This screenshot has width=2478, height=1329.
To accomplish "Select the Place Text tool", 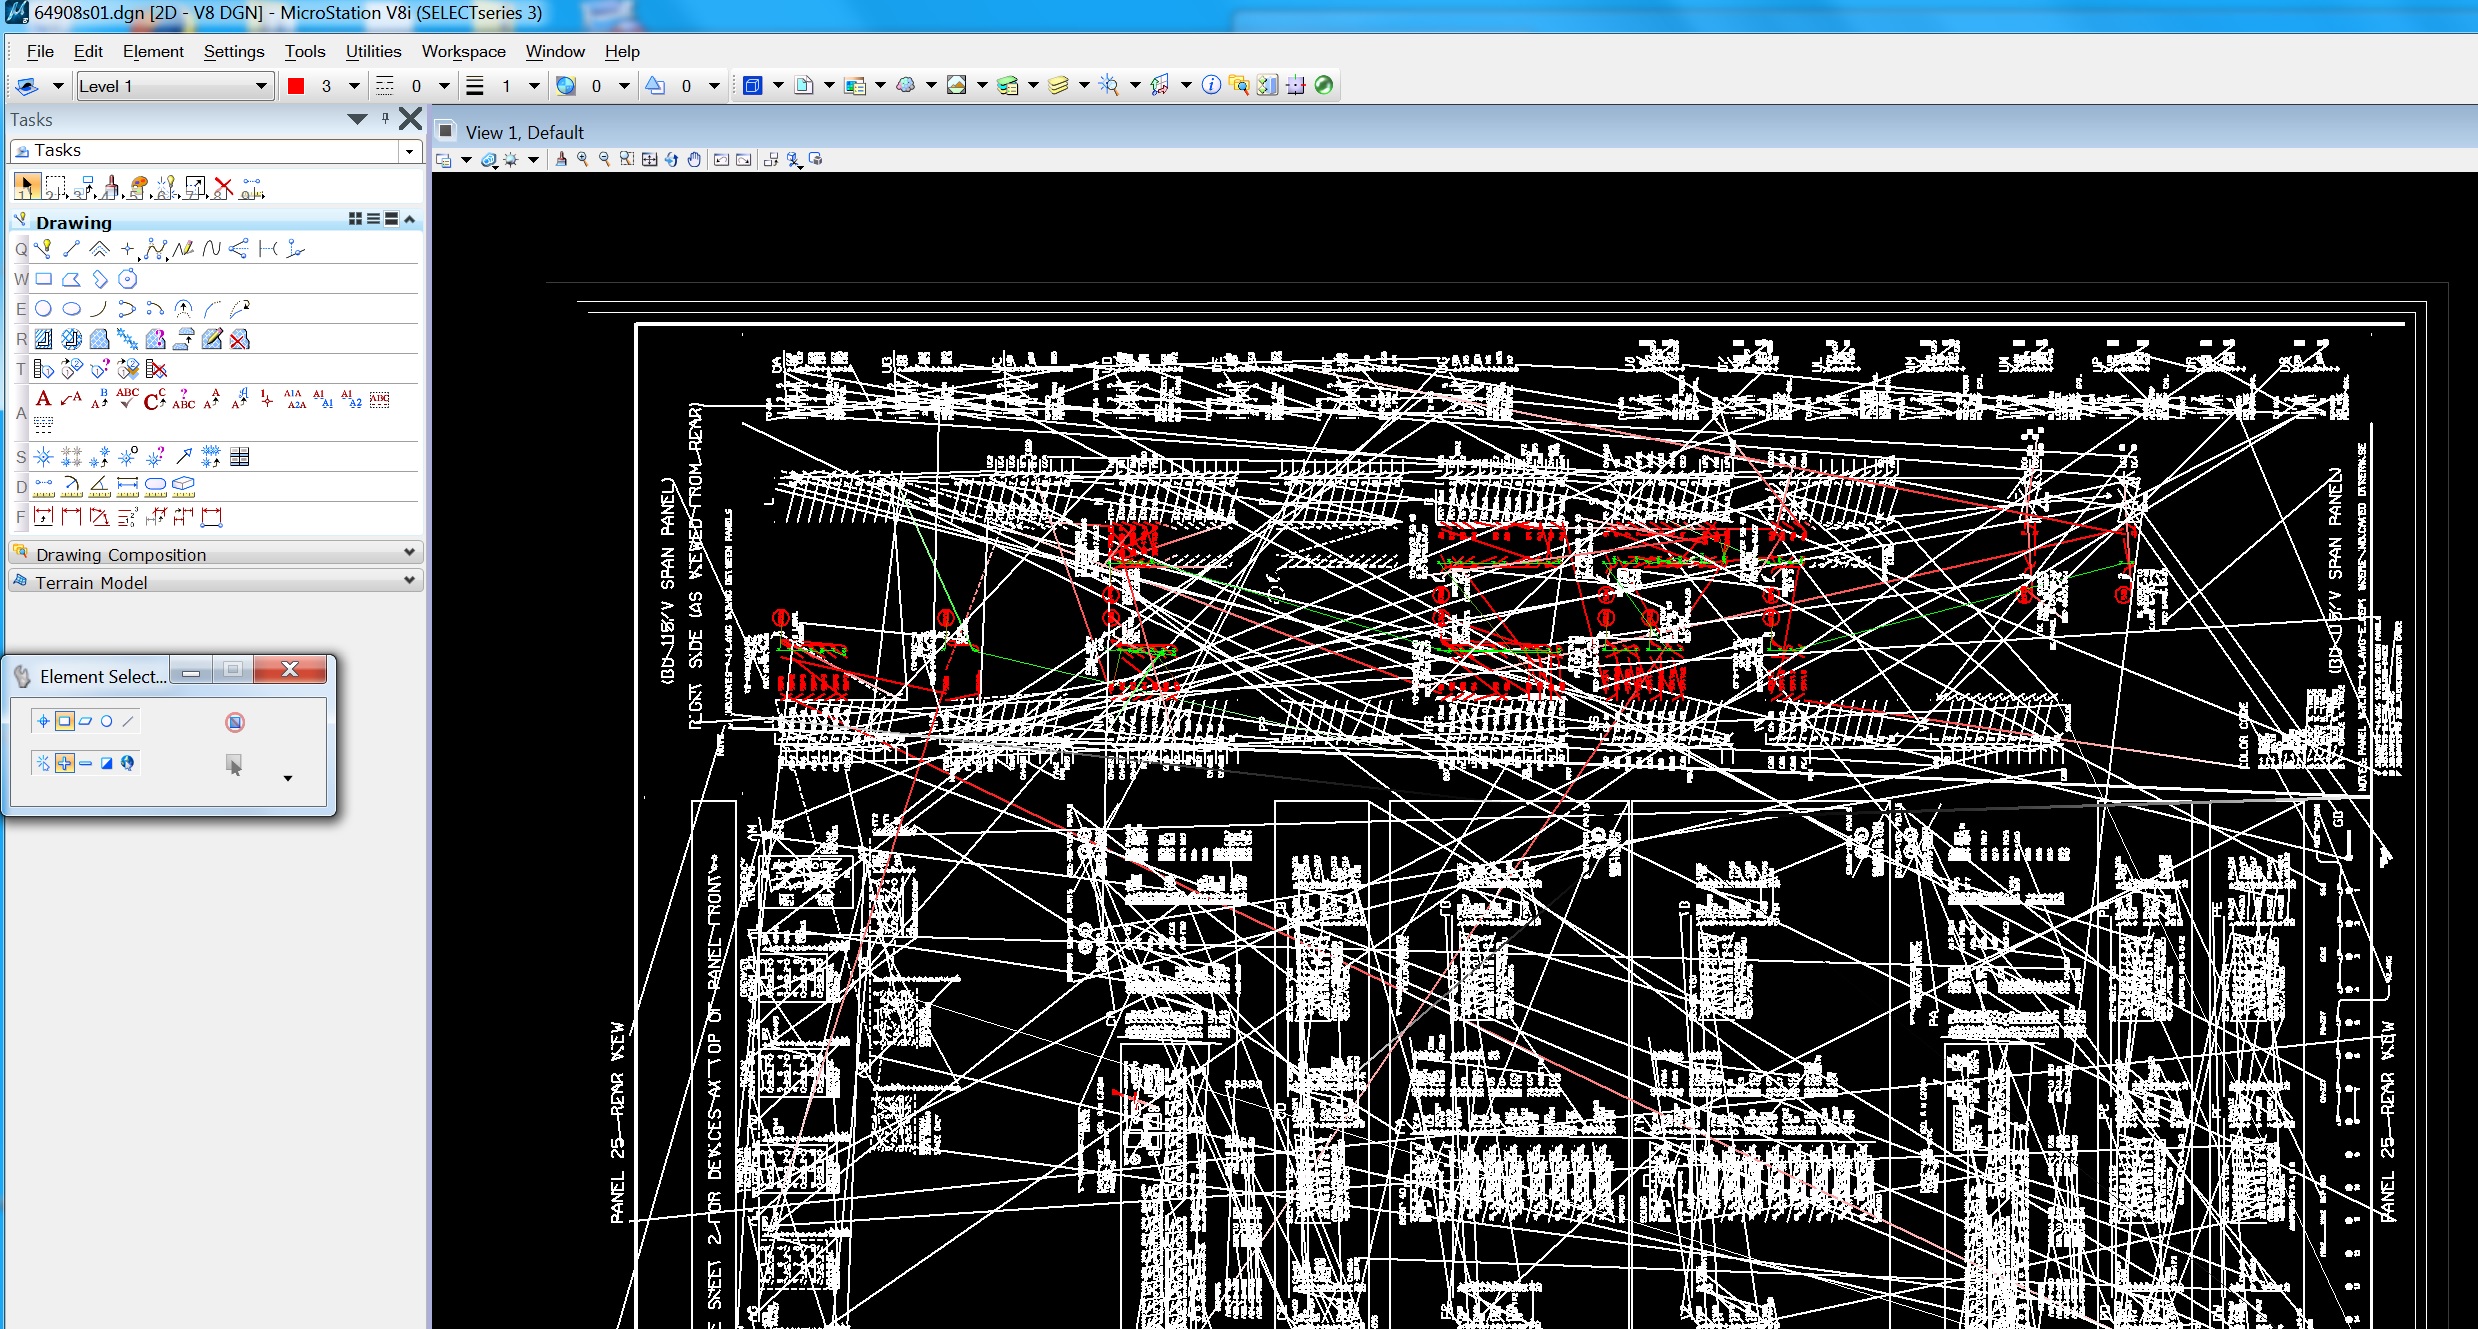I will pyautogui.click(x=43, y=399).
